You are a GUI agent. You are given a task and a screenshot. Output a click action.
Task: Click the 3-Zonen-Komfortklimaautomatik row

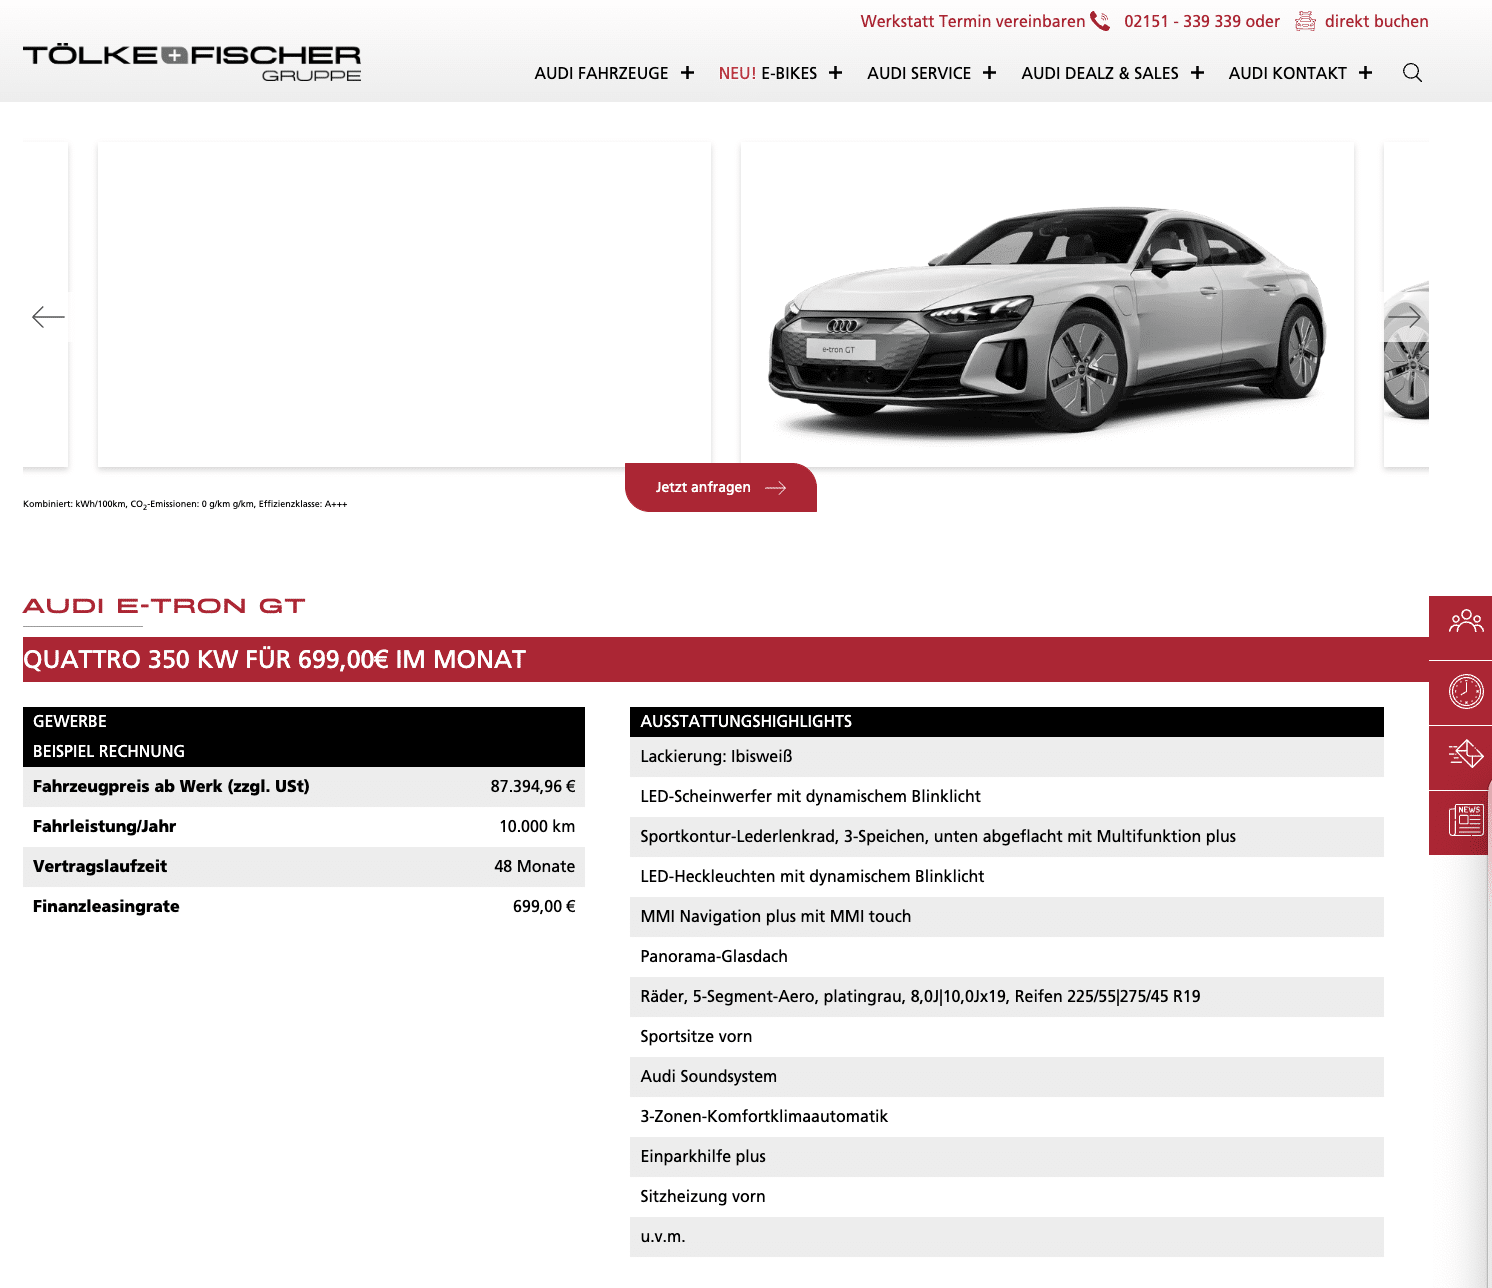tap(1007, 1117)
